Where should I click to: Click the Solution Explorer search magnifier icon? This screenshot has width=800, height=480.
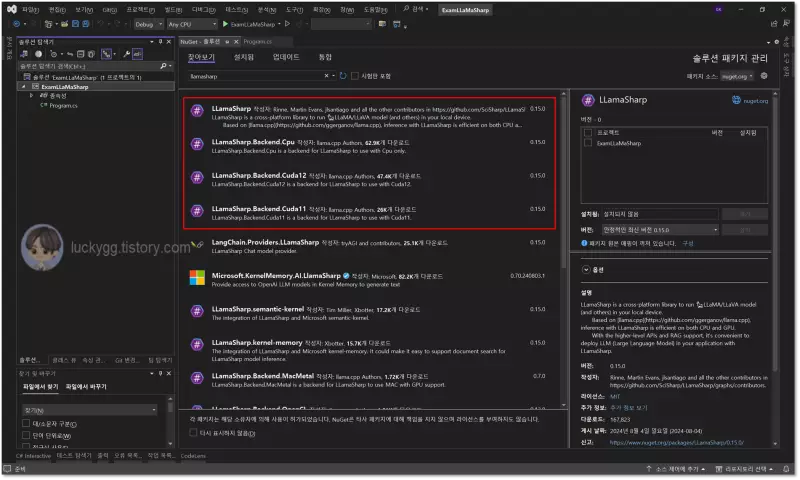(x=163, y=66)
